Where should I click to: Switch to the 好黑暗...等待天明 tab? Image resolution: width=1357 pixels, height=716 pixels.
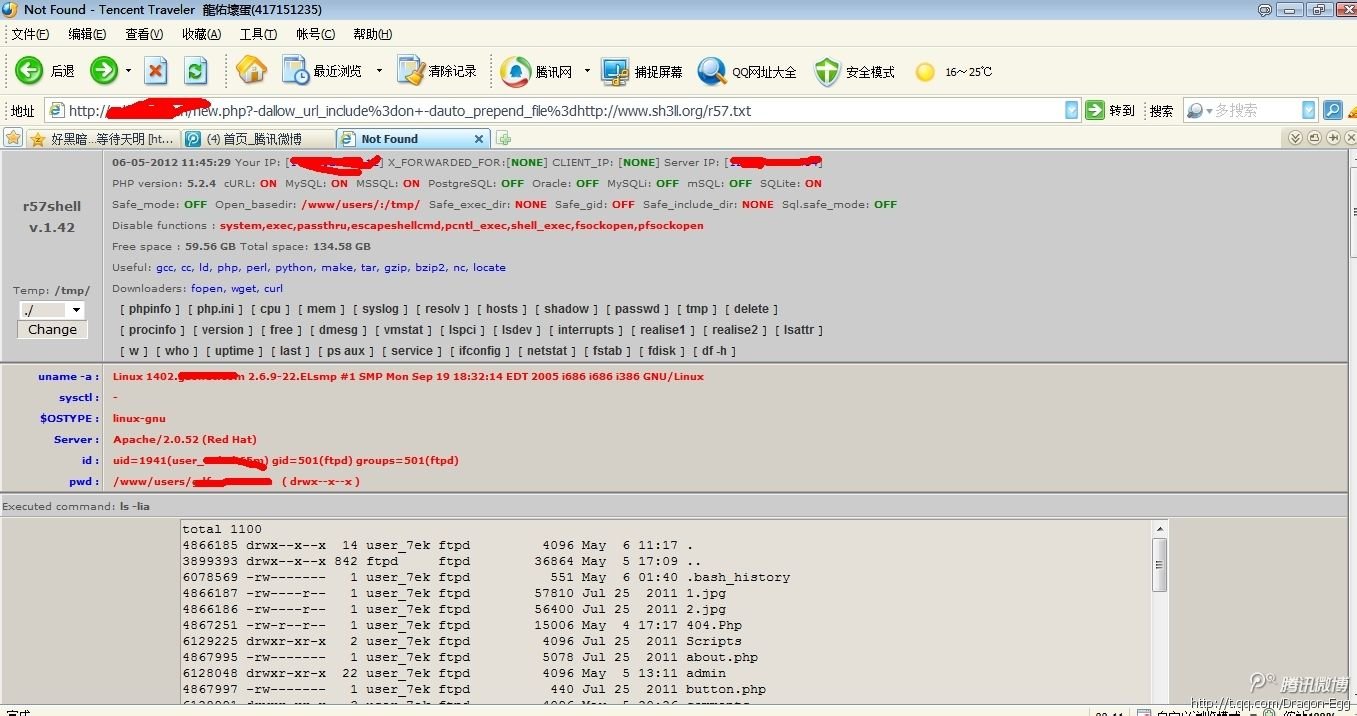[x=103, y=139]
